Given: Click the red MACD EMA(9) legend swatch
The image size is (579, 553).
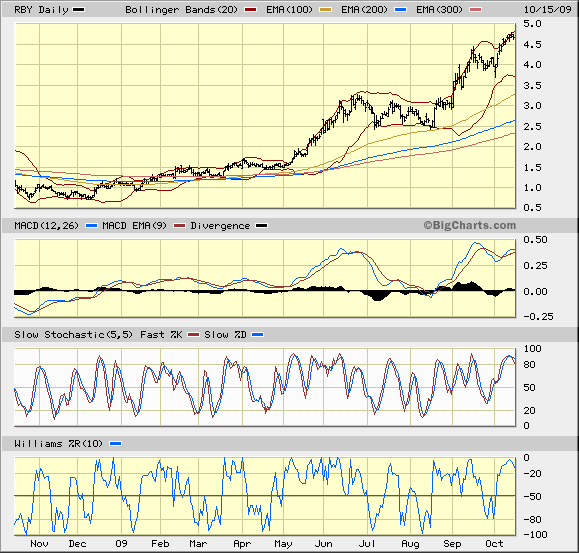Looking at the screenshot, I should tap(179, 226).
